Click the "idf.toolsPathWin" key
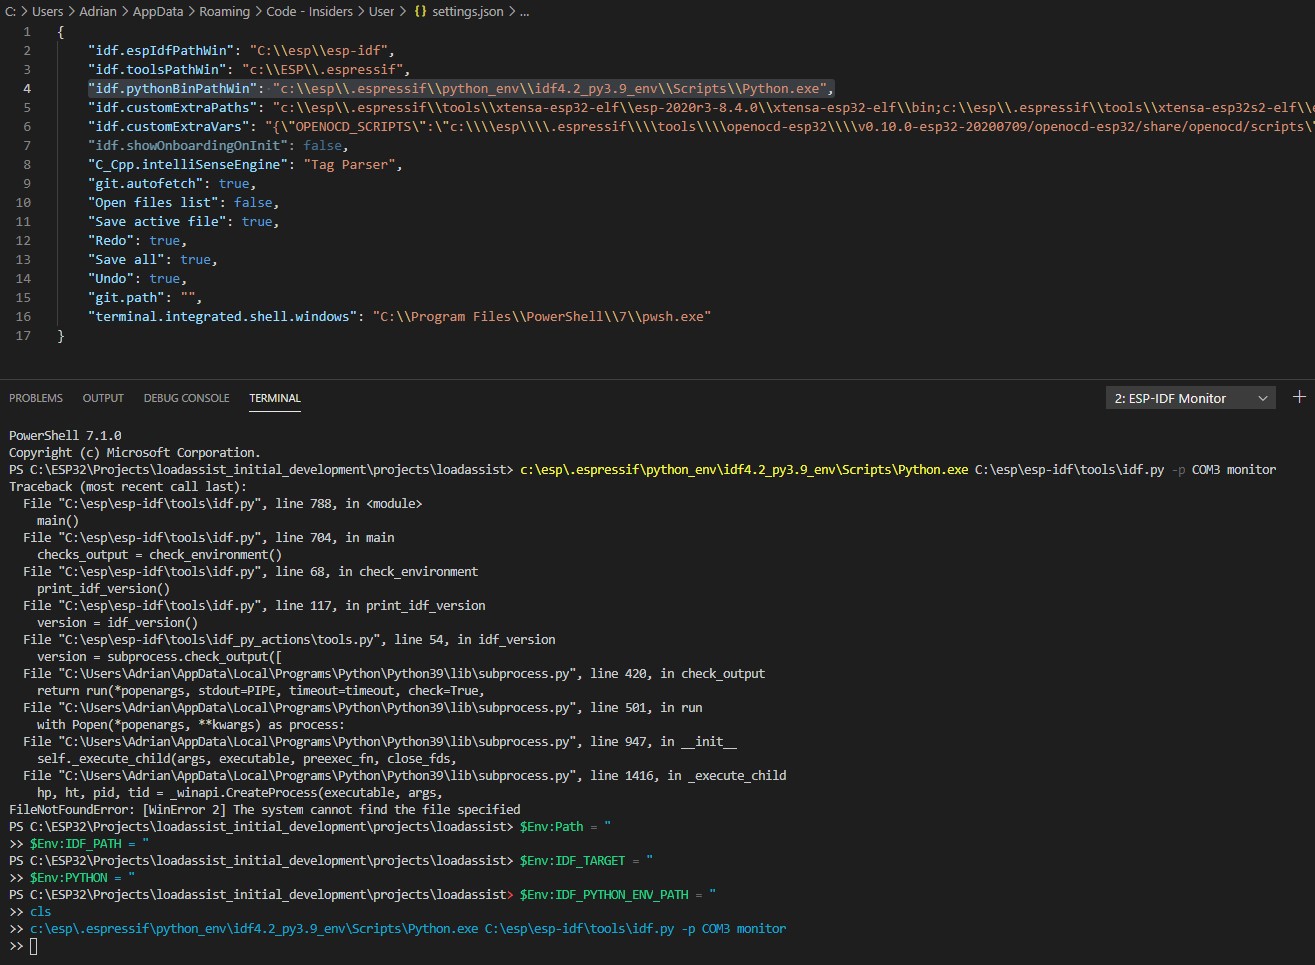 tap(157, 69)
